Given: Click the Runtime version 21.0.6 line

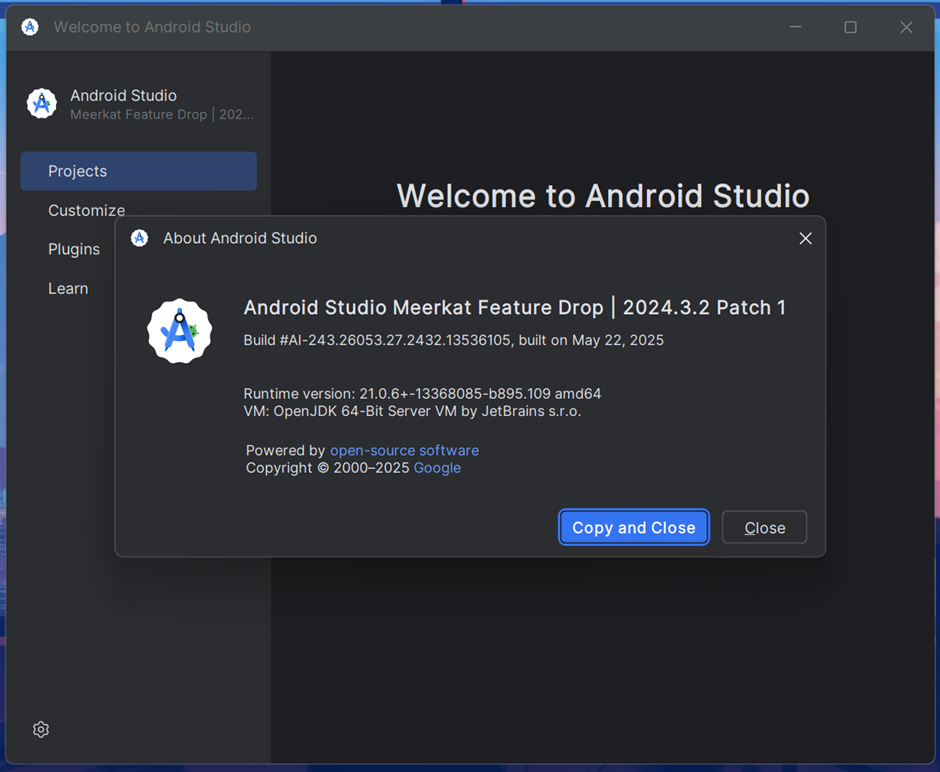Looking at the screenshot, I should click(x=422, y=394).
